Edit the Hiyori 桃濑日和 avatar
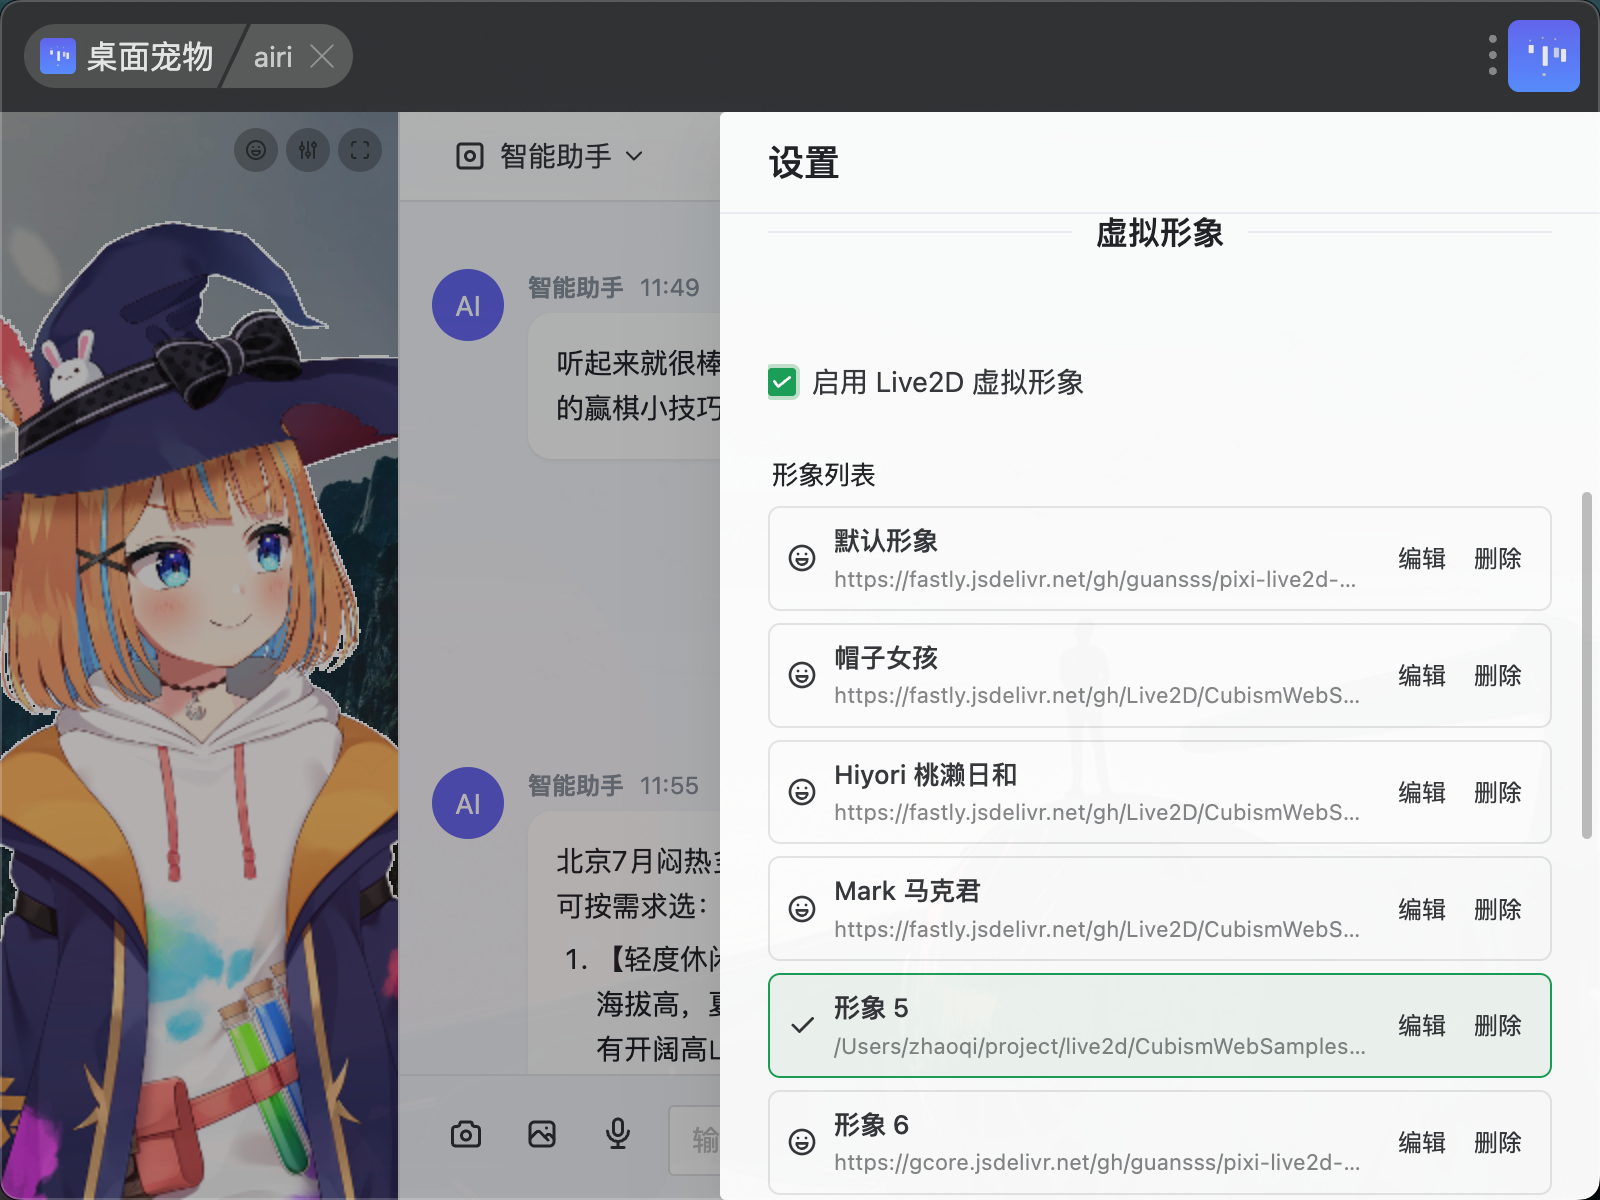This screenshot has height=1200, width=1600. point(1422,792)
